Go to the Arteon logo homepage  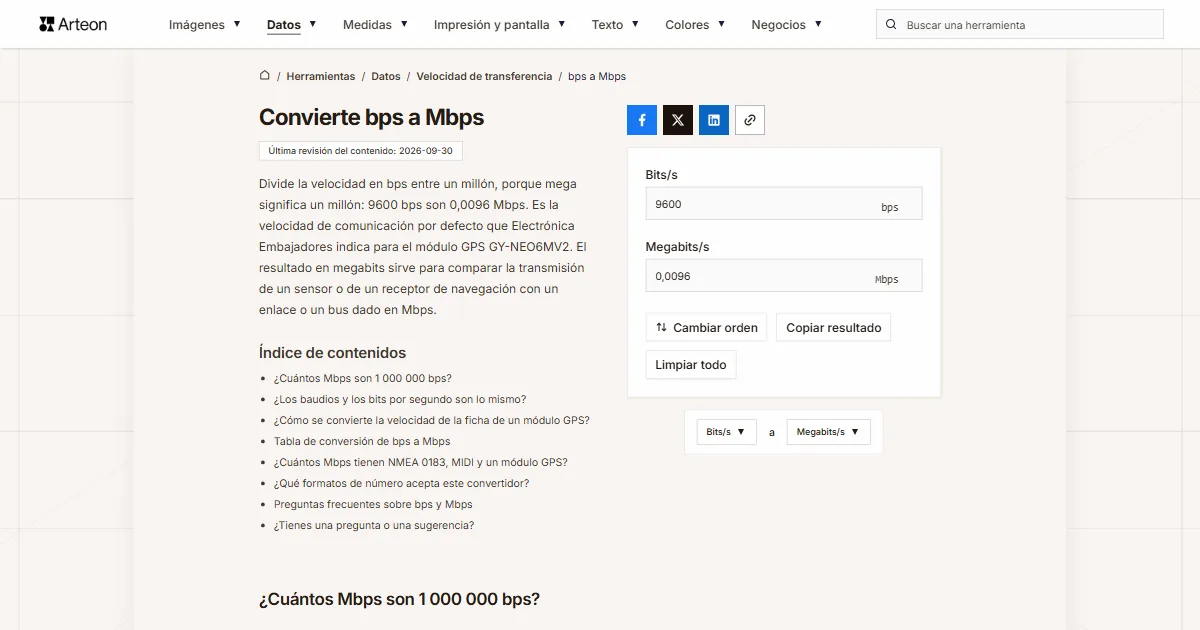73,24
